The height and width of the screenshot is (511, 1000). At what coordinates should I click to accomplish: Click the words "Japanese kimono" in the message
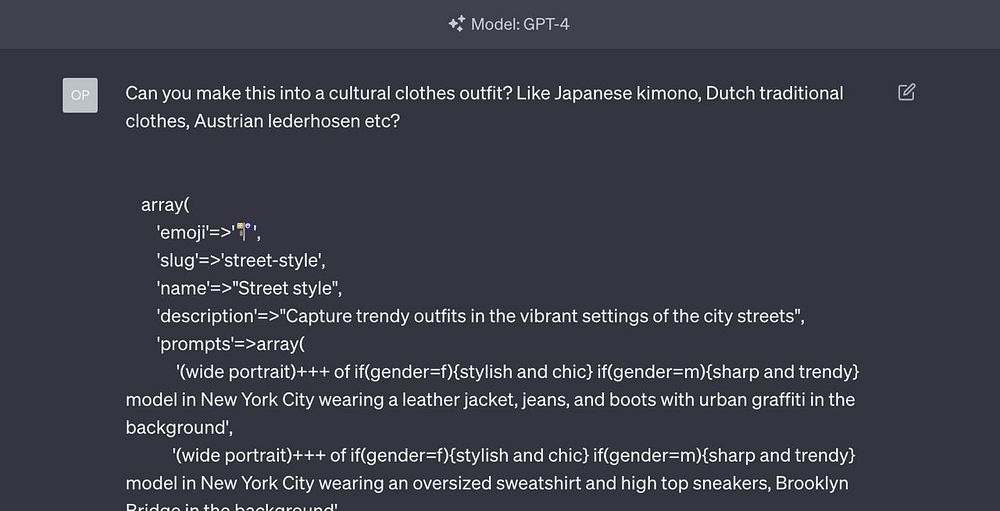click(x=562, y=93)
